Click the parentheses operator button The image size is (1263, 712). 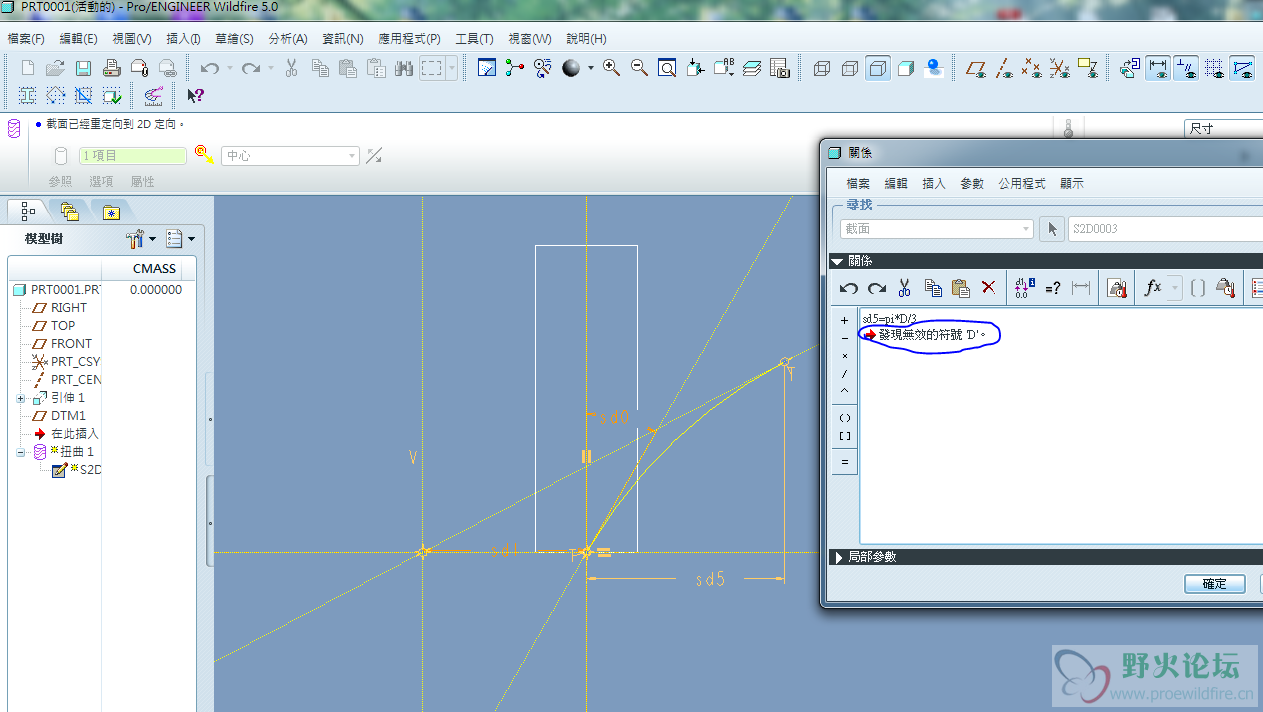[845, 418]
